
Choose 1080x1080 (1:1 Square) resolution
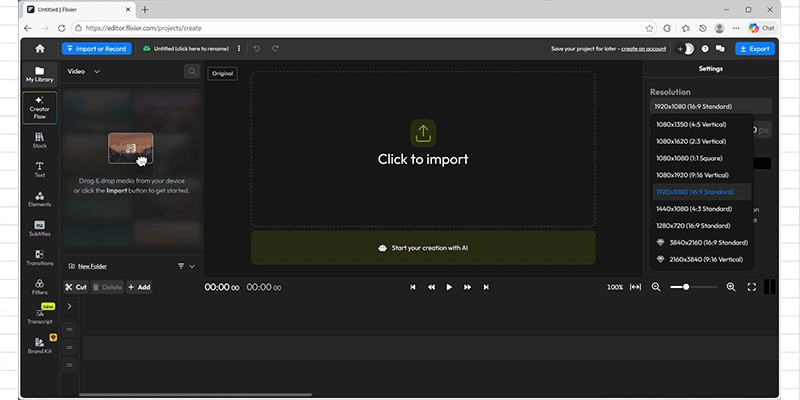[x=702, y=158]
